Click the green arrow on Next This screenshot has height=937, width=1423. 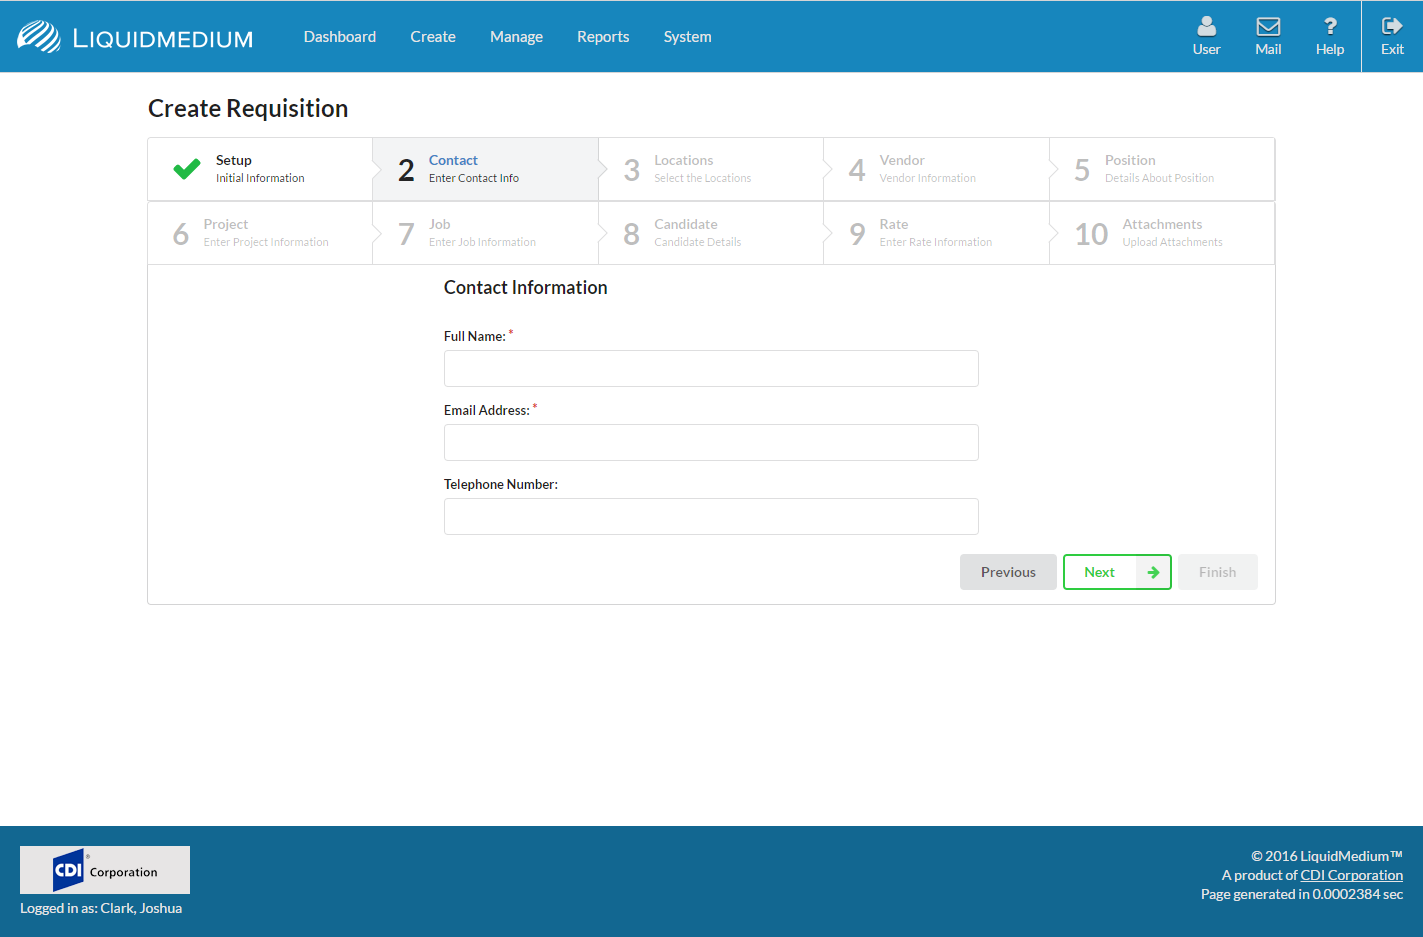click(x=1153, y=572)
